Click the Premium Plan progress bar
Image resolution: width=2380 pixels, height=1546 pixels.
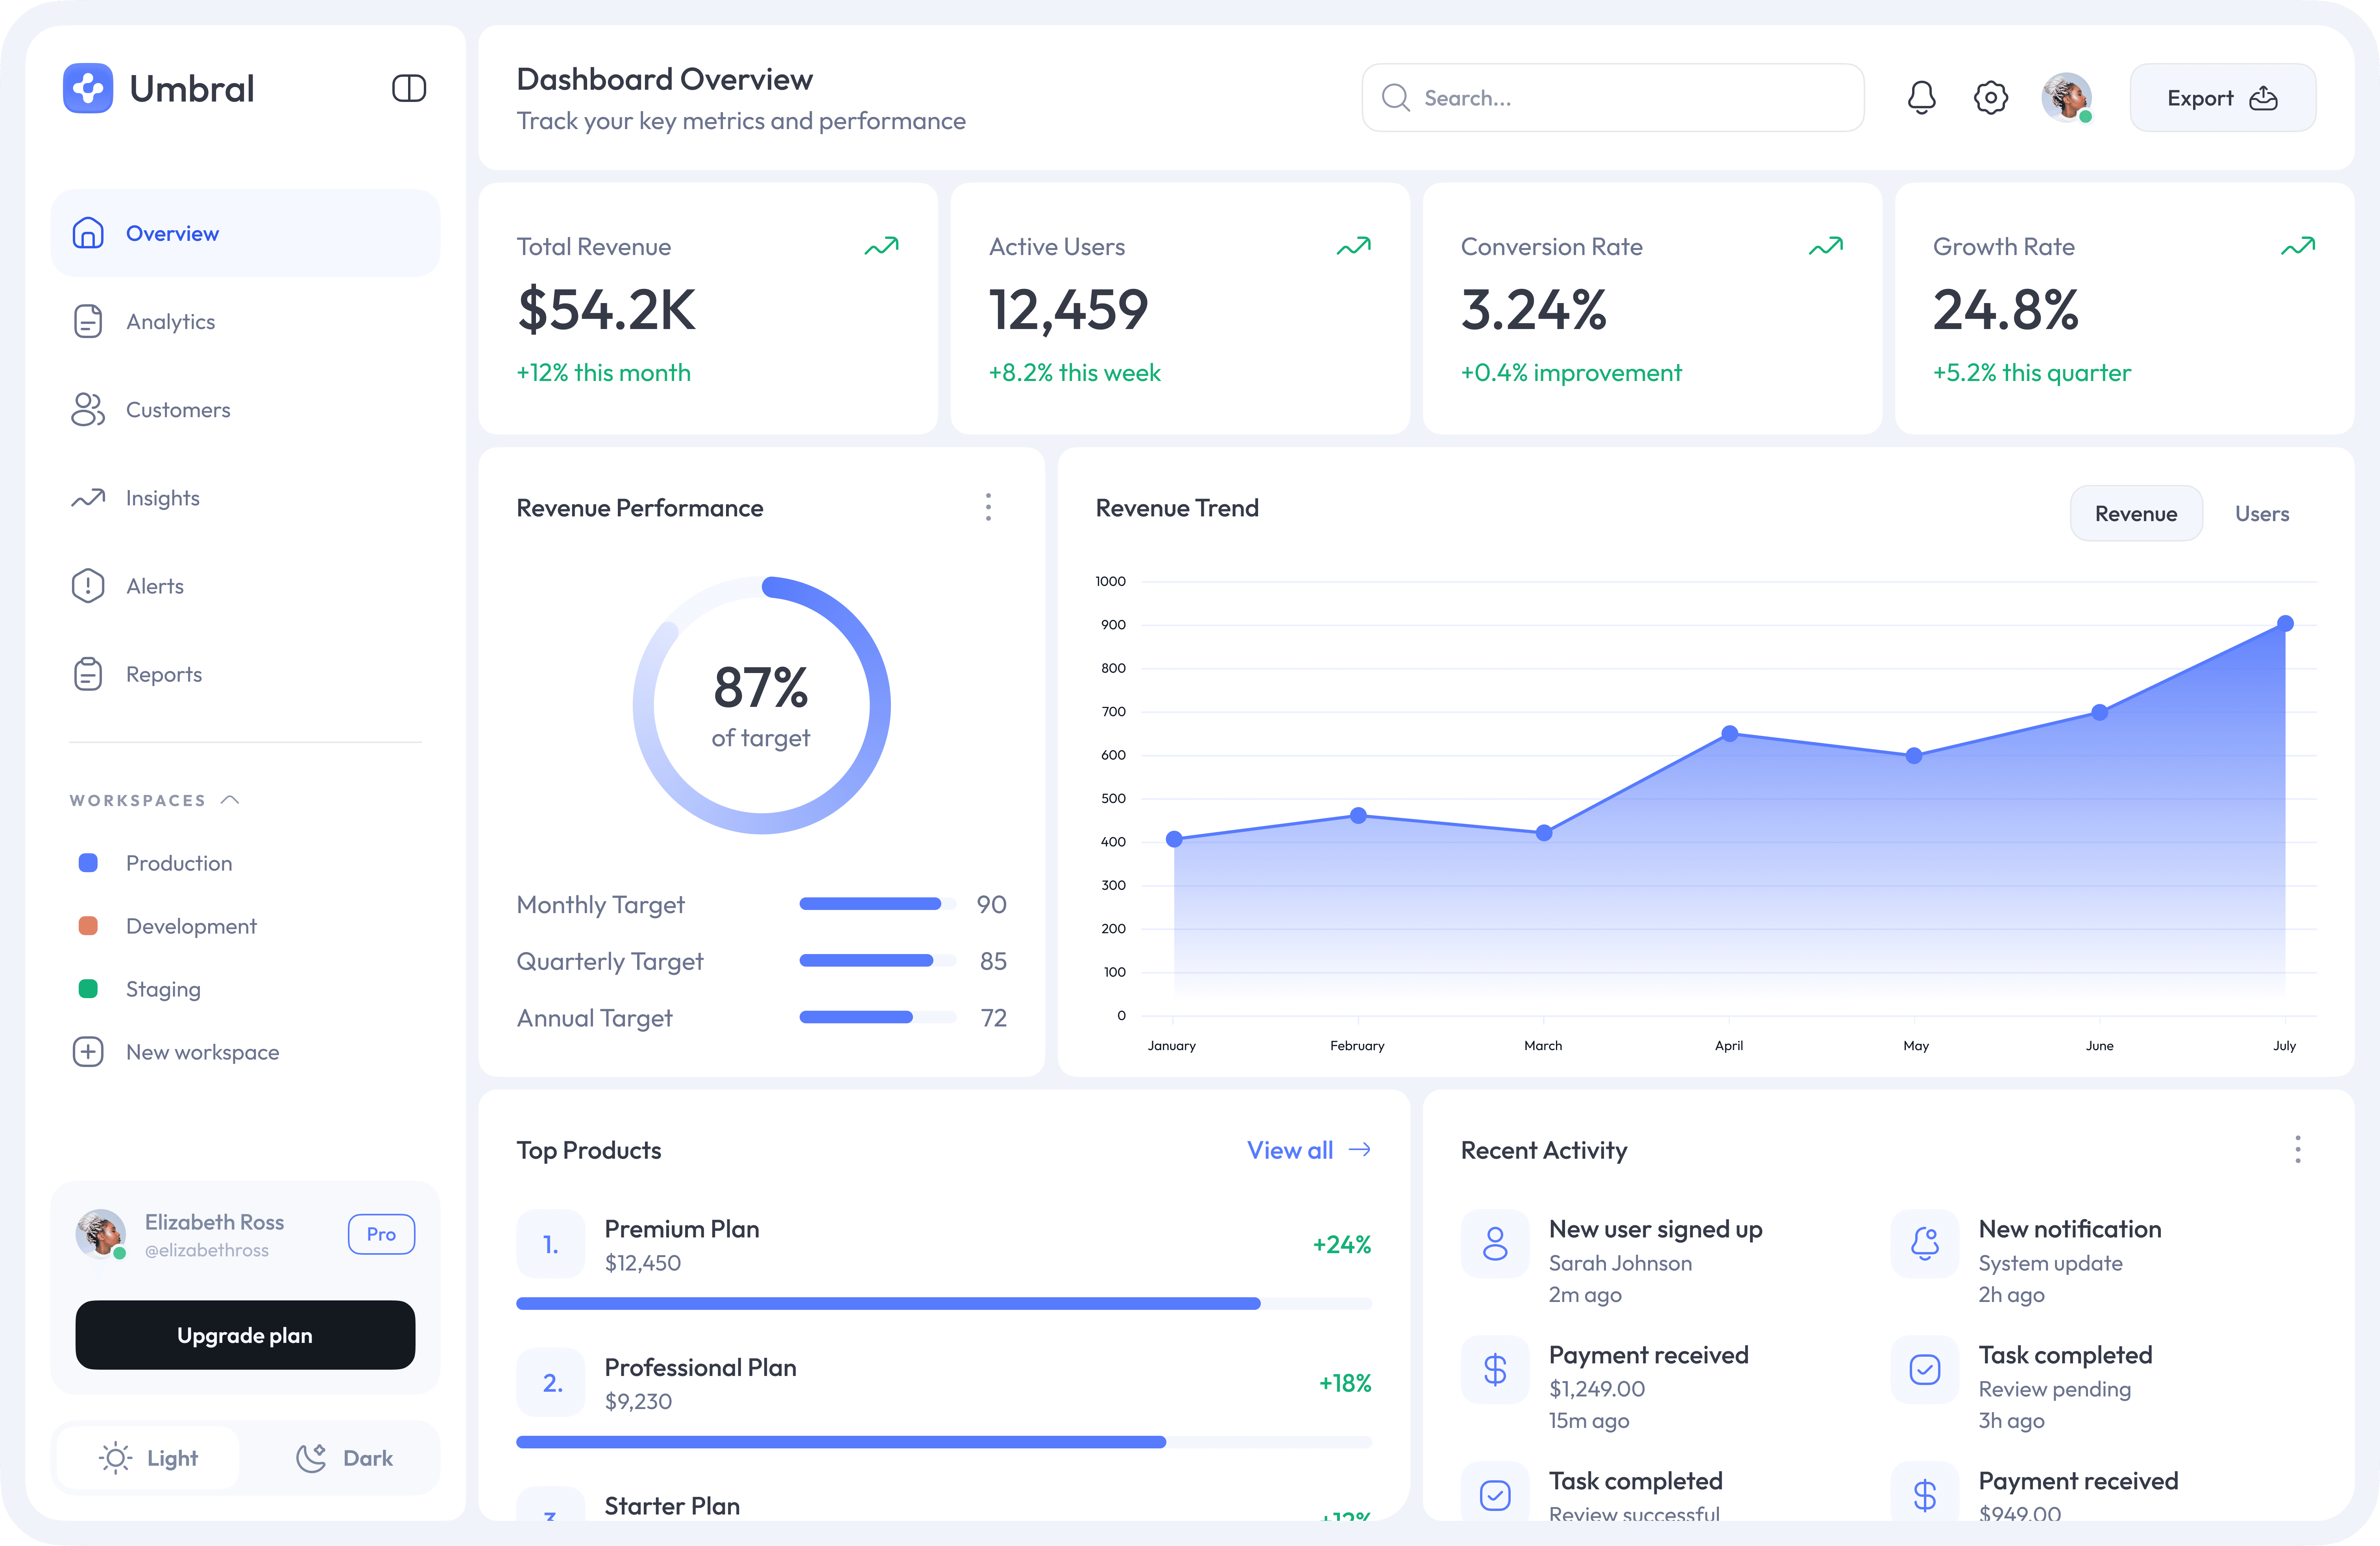[x=944, y=1303]
